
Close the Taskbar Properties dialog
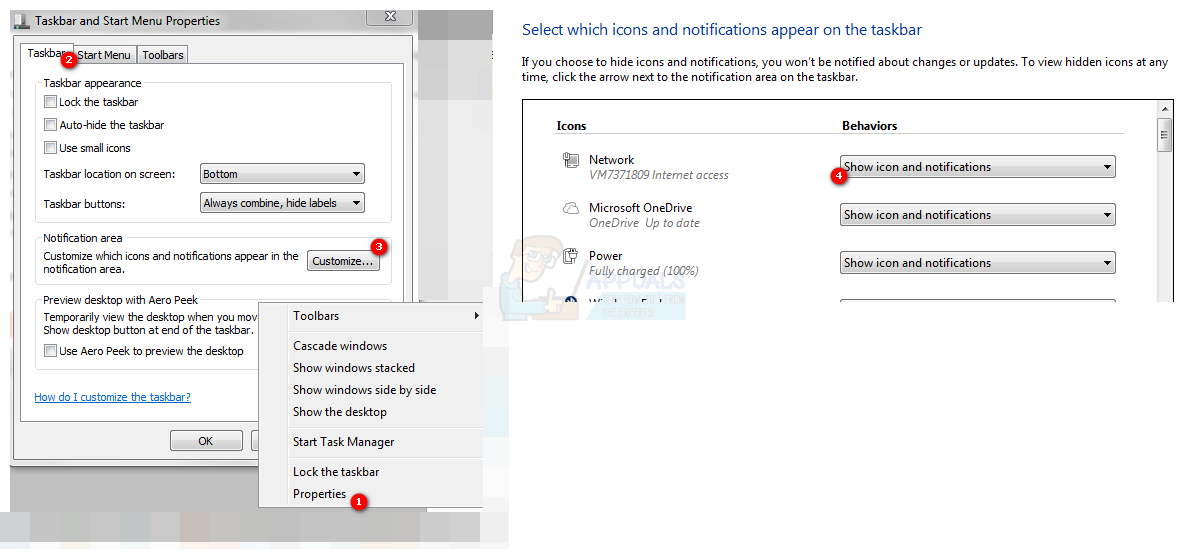click(391, 16)
